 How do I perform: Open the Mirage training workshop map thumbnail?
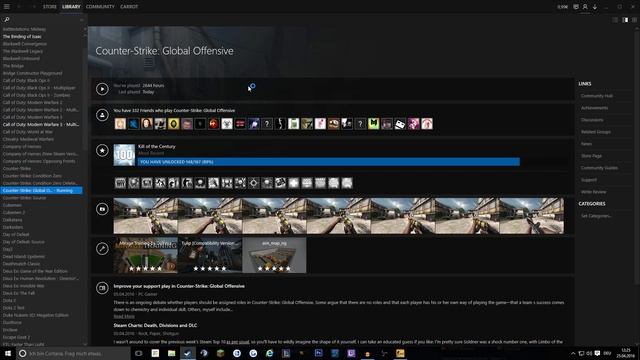[x=146, y=256]
